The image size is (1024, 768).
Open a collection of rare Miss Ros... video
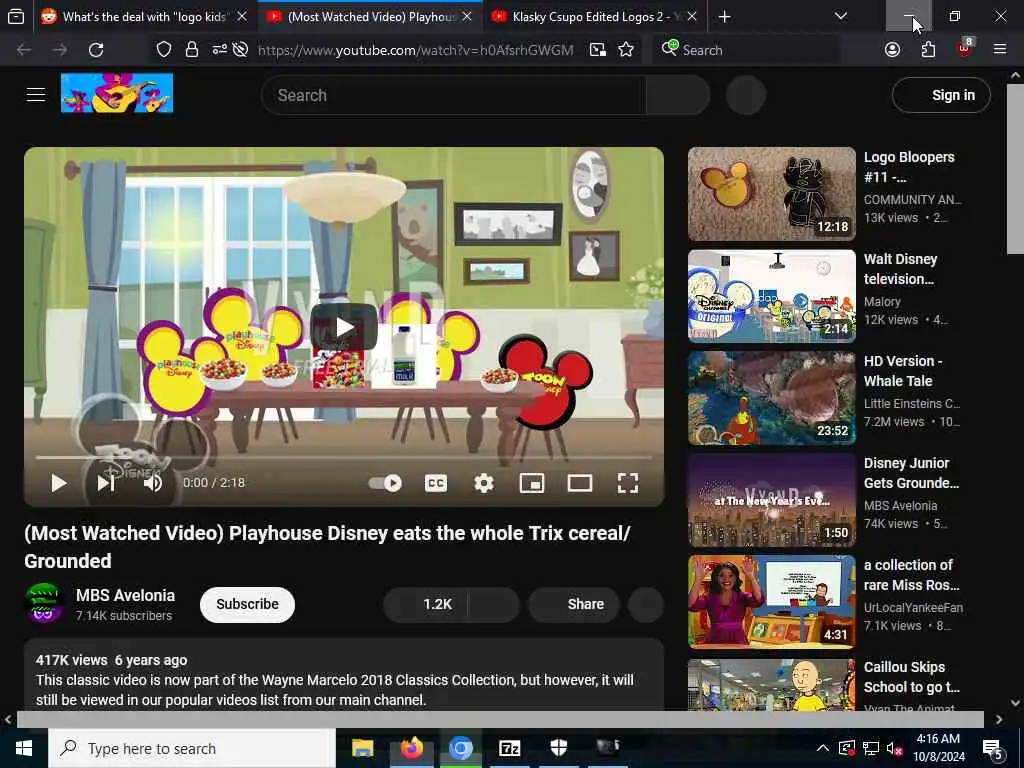pos(771,602)
